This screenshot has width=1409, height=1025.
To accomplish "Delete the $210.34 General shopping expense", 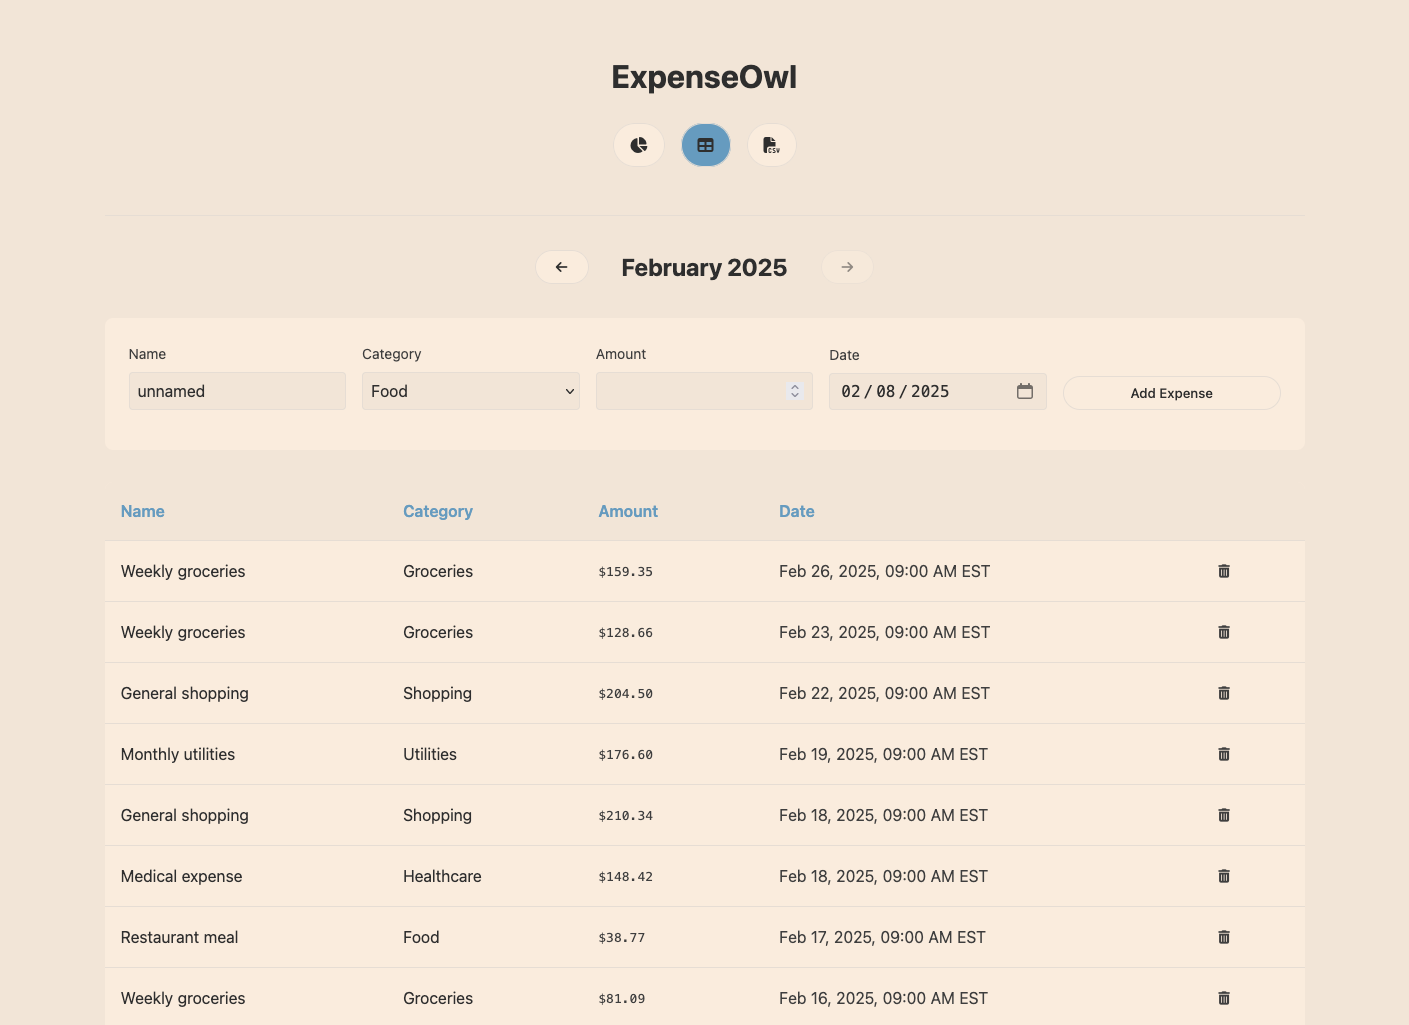I will [x=1224, y=815].
